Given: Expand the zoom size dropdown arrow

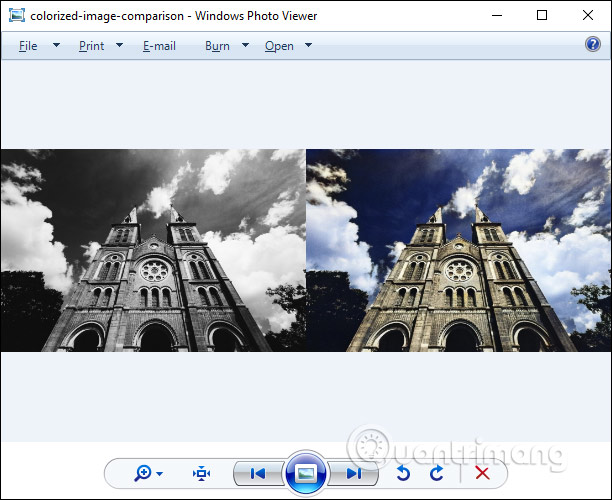Looking at the screenshot, I should point(159,474).
